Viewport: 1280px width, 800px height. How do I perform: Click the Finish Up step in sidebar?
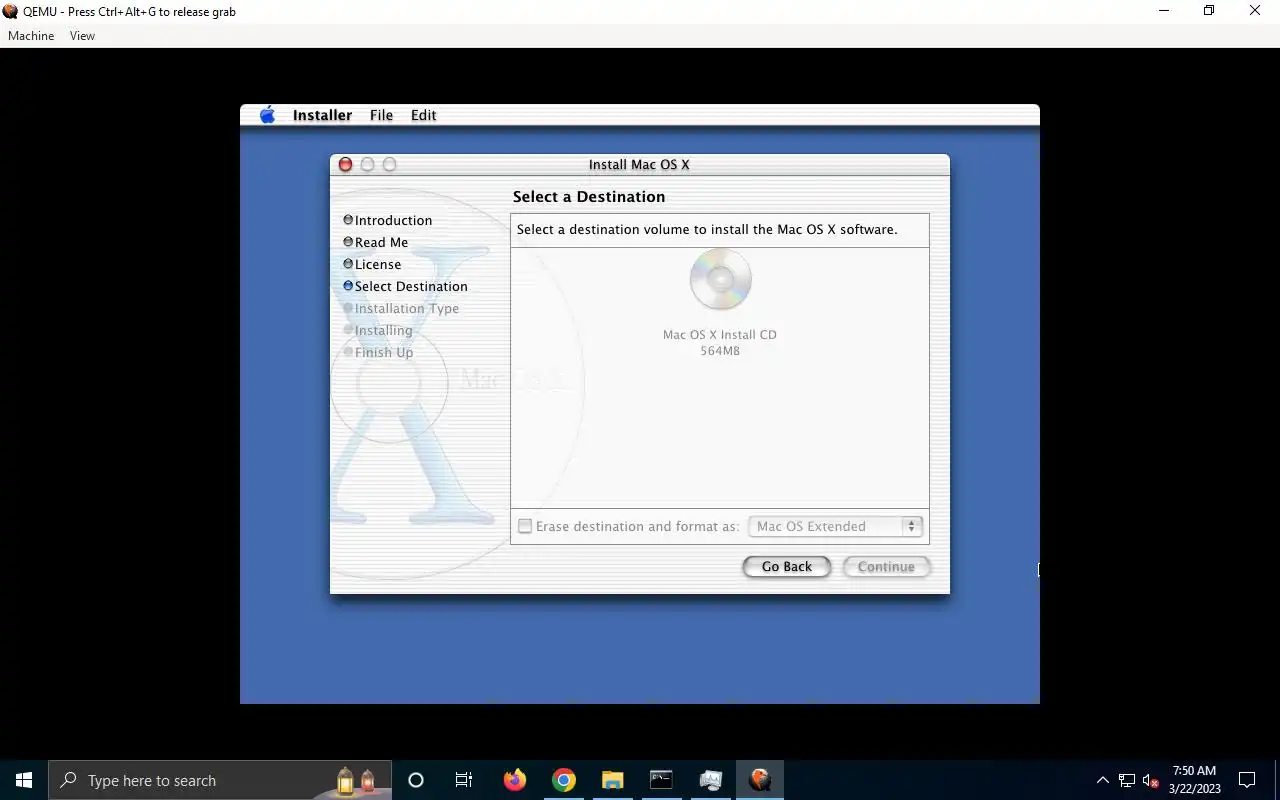point(378,352)
